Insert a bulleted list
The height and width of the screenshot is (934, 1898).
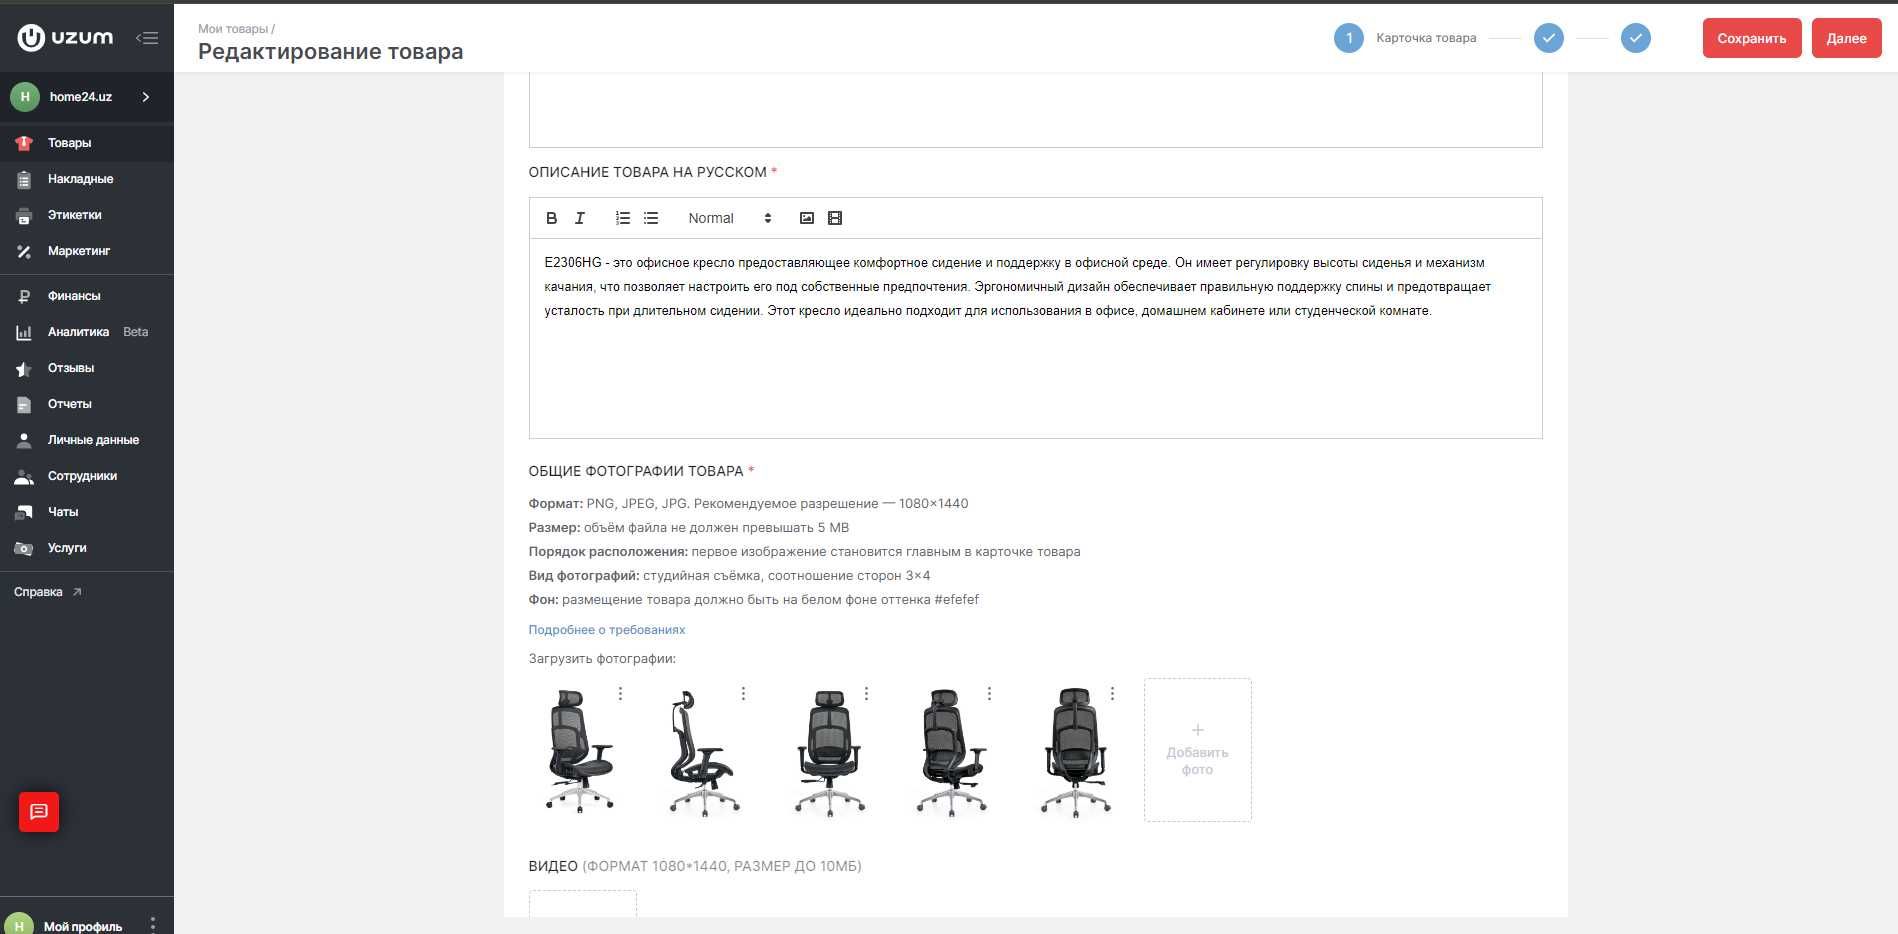point(651,218)
